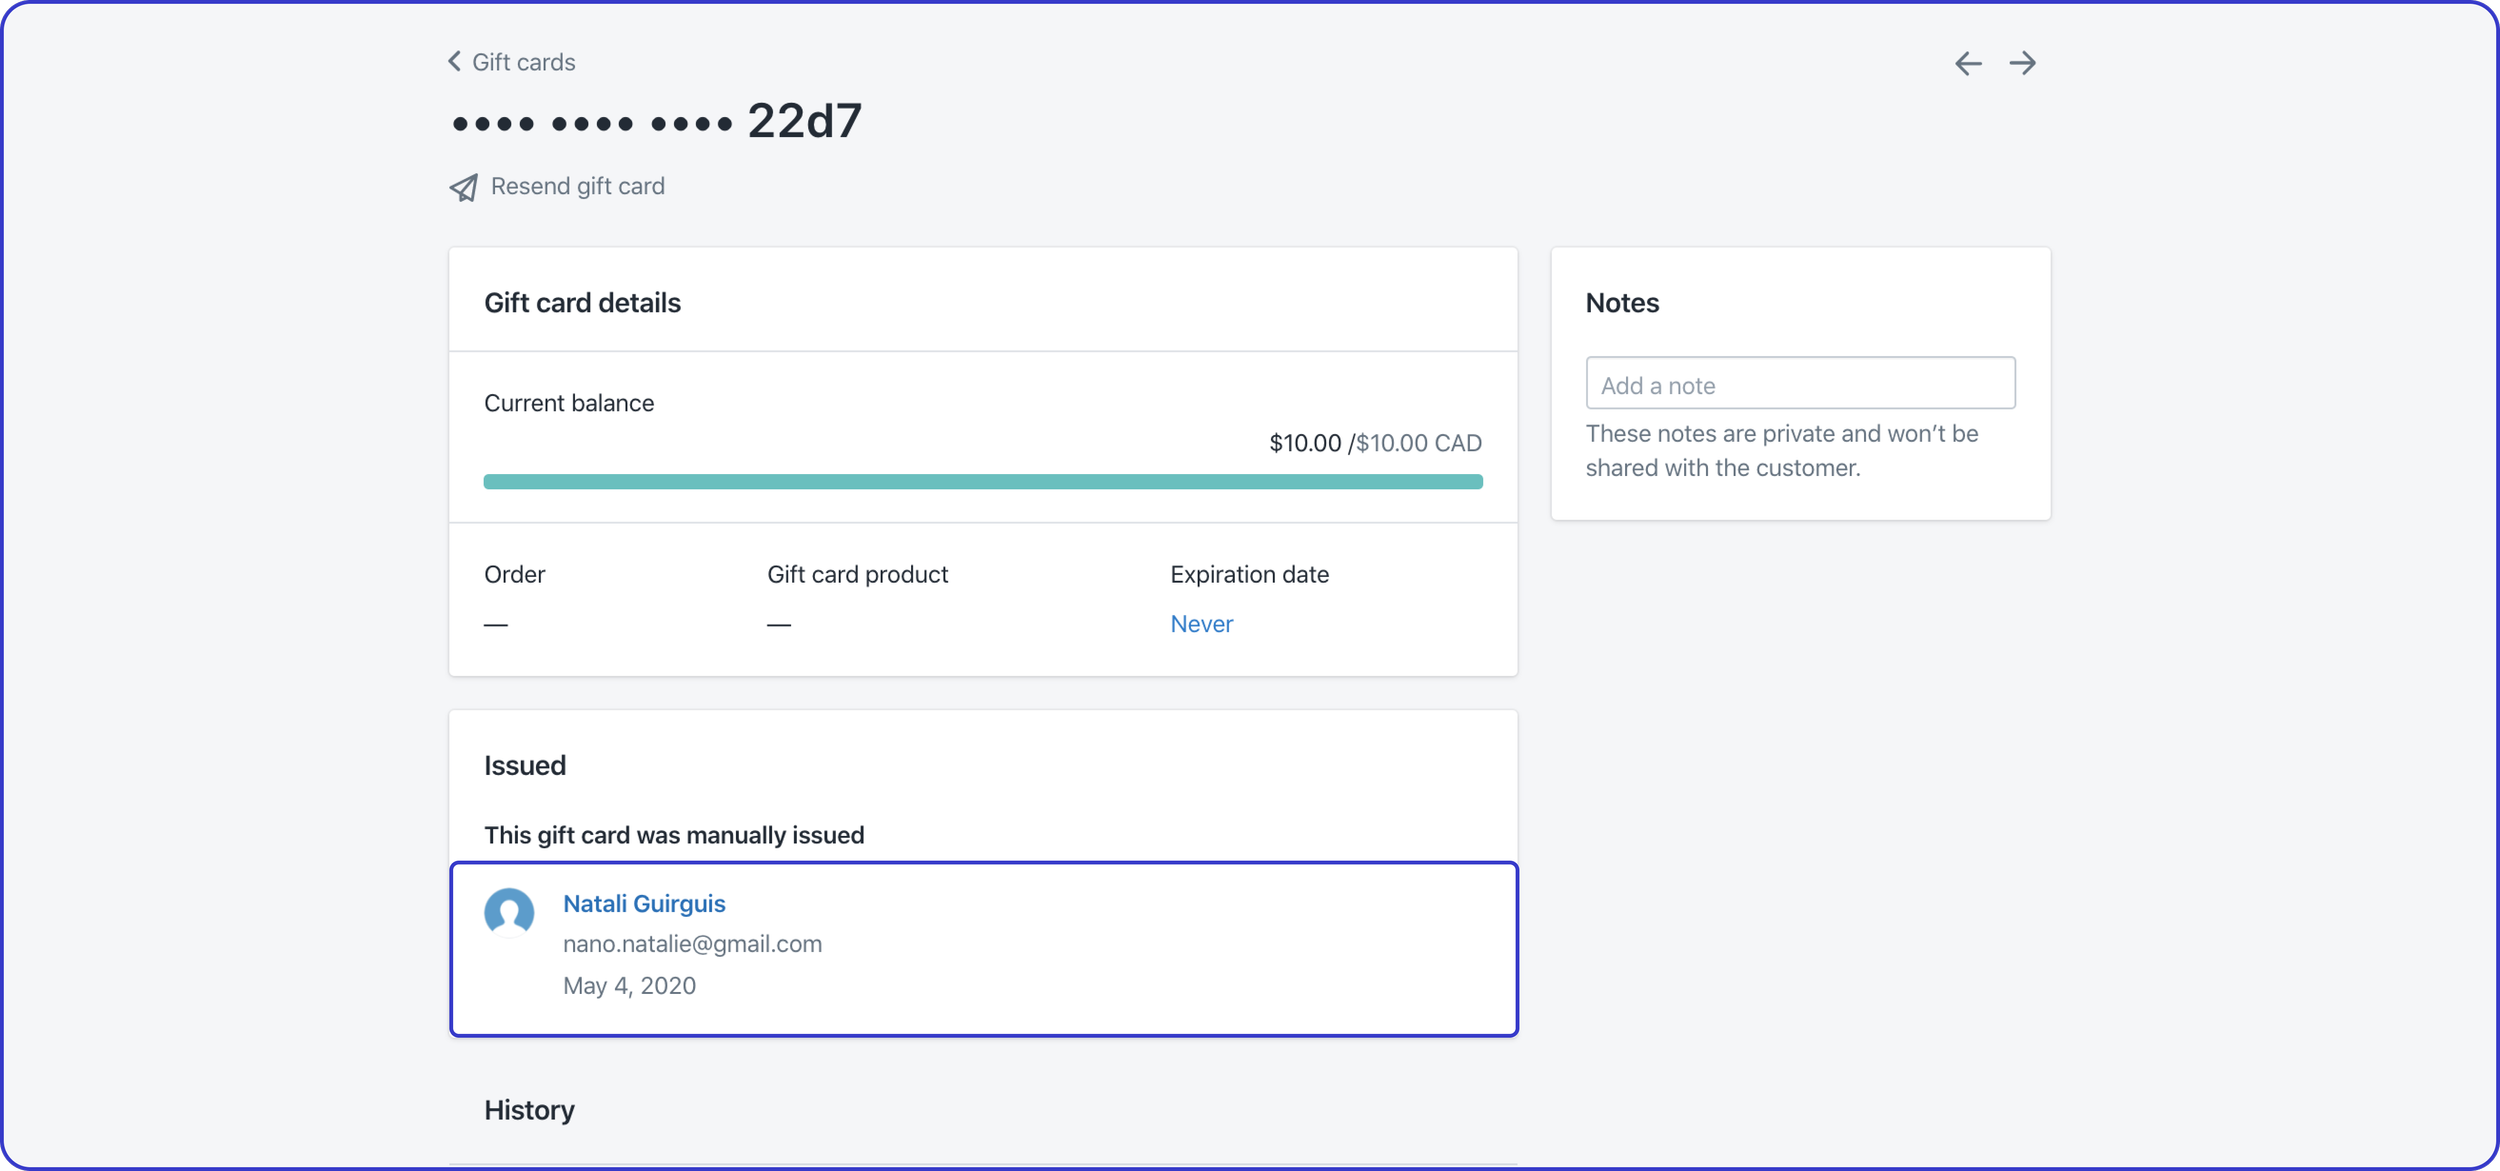Click the Order dash value
The height and width of the screenshot is (1171, 2500).
[496, 624]
